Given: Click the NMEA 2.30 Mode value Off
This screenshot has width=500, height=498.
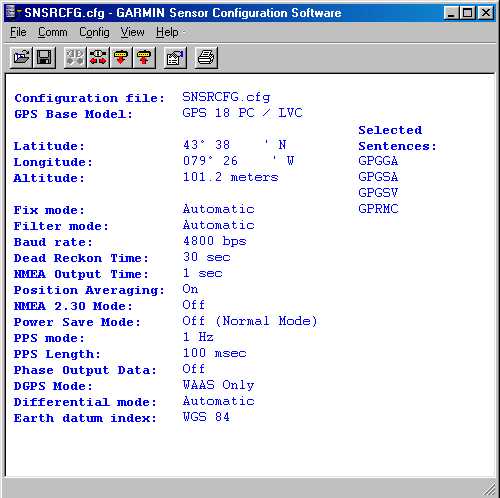Looking at the screenshot, I should (193, 305).
